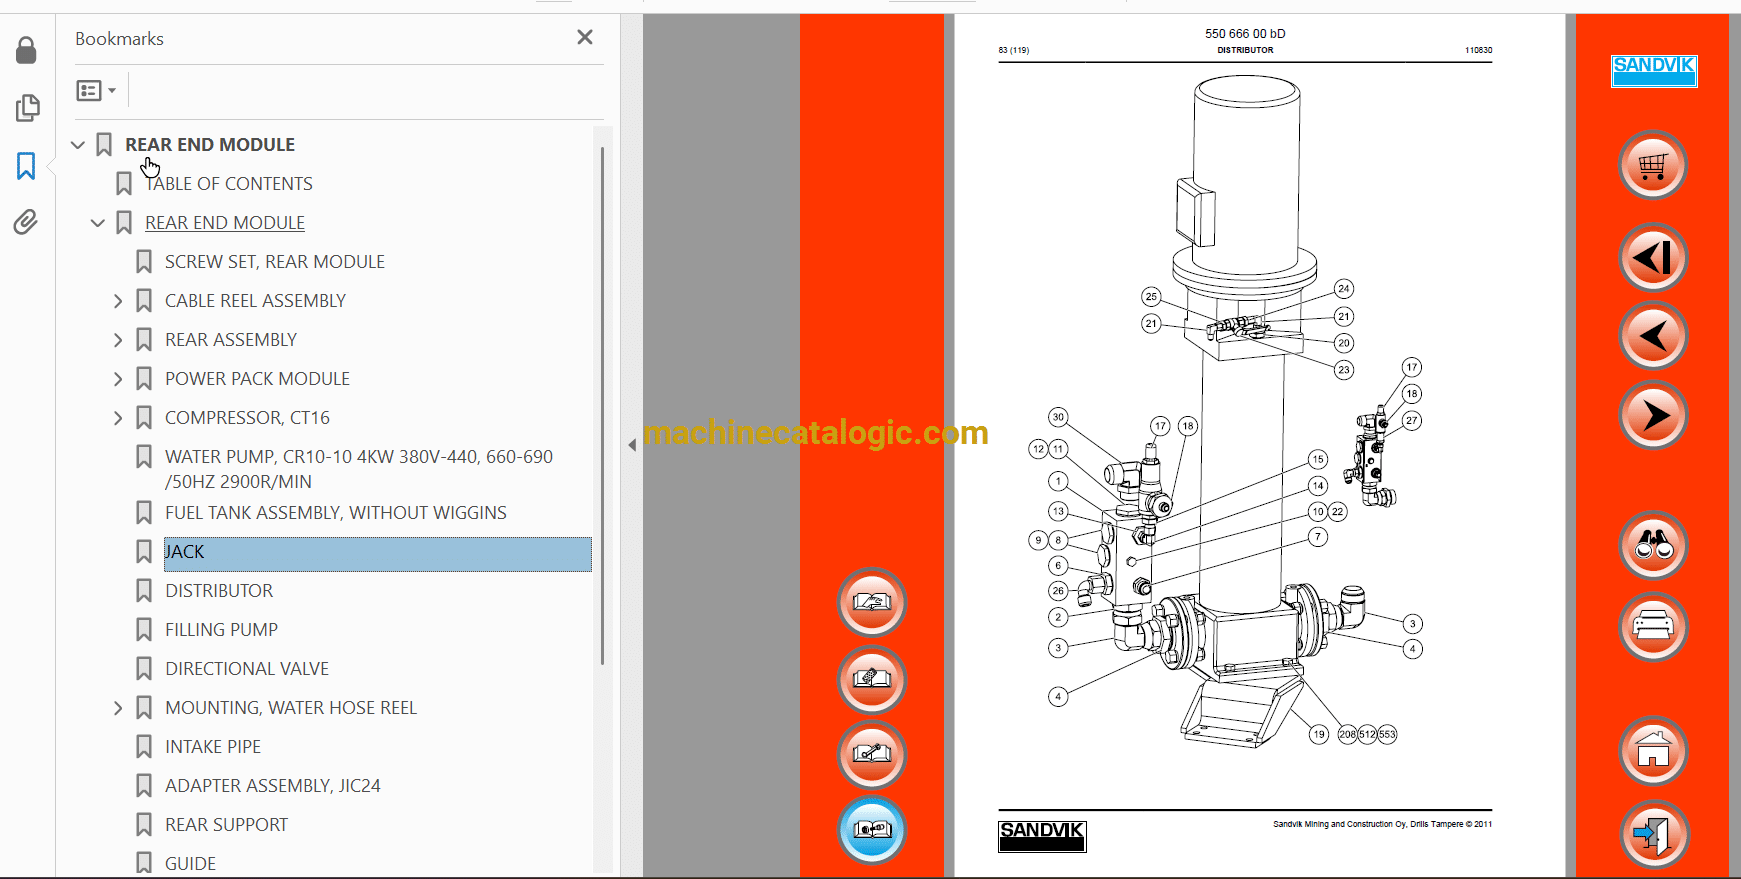Click bookmark icon beside FUEL TANK ASSEMBLY
This screenshot has width=1741, height=879.
tap(144, 513)
